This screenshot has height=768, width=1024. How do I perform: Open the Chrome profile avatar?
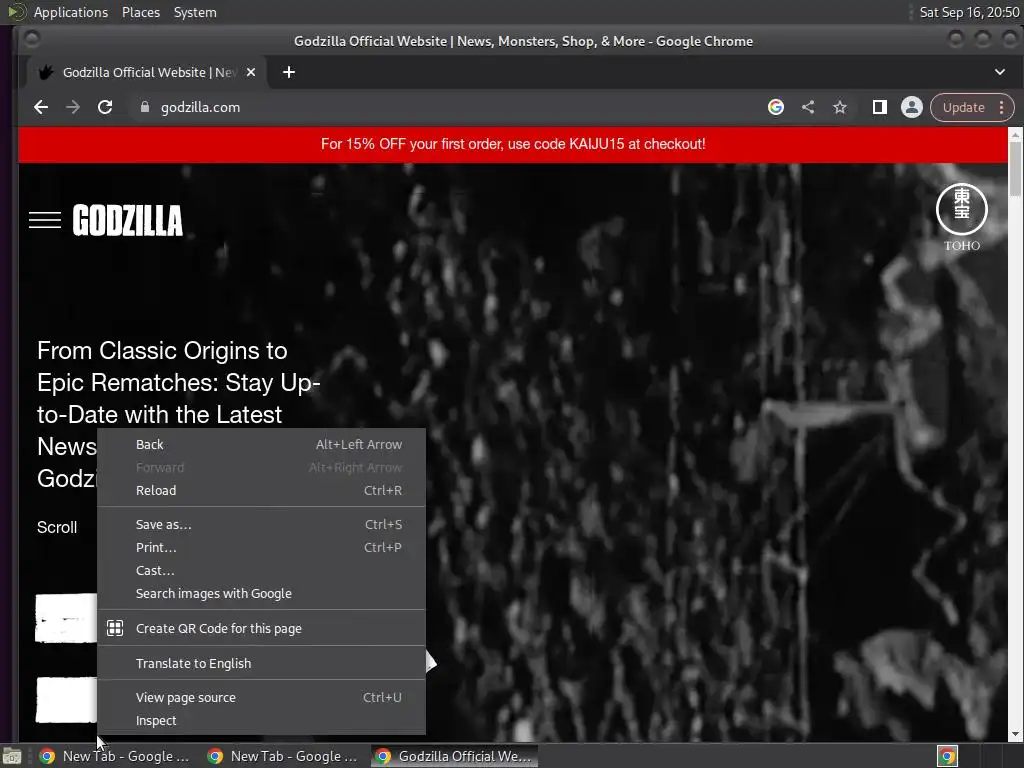click(x=912, y=107)
